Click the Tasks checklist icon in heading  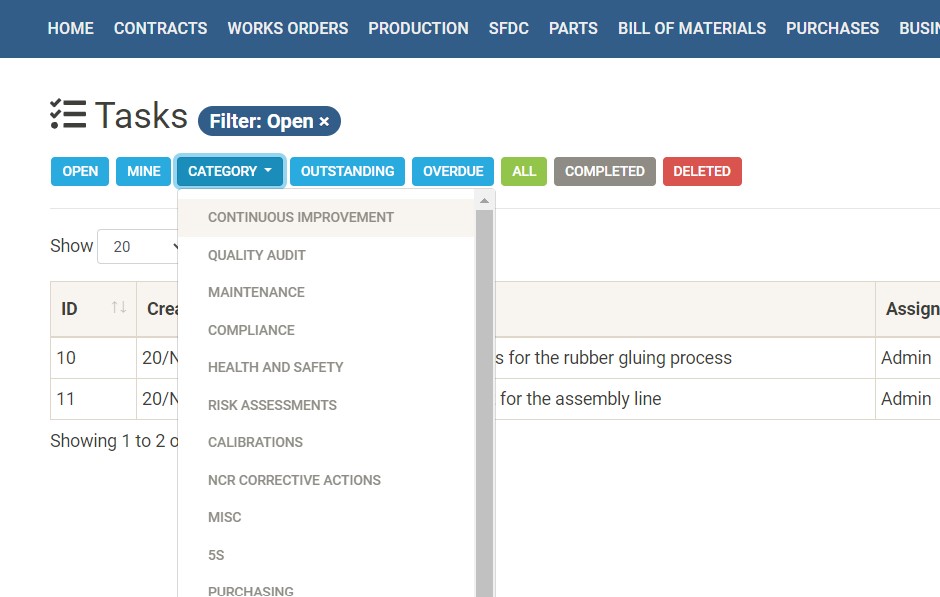point(68,116)
